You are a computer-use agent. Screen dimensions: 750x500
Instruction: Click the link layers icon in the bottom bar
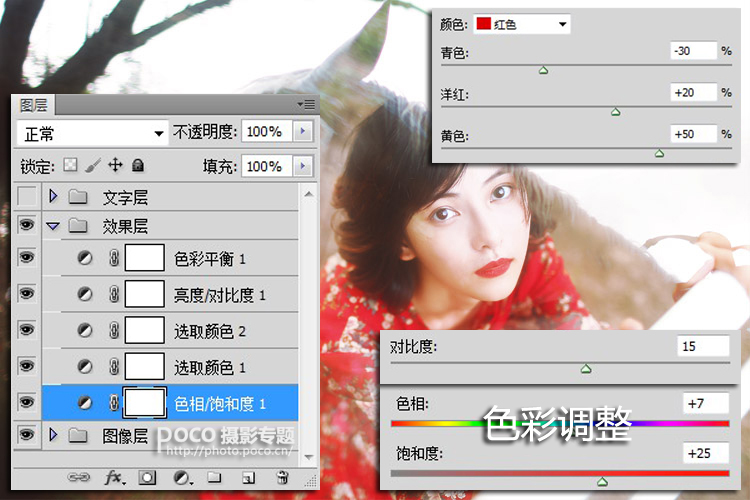[x=78, y=477]
